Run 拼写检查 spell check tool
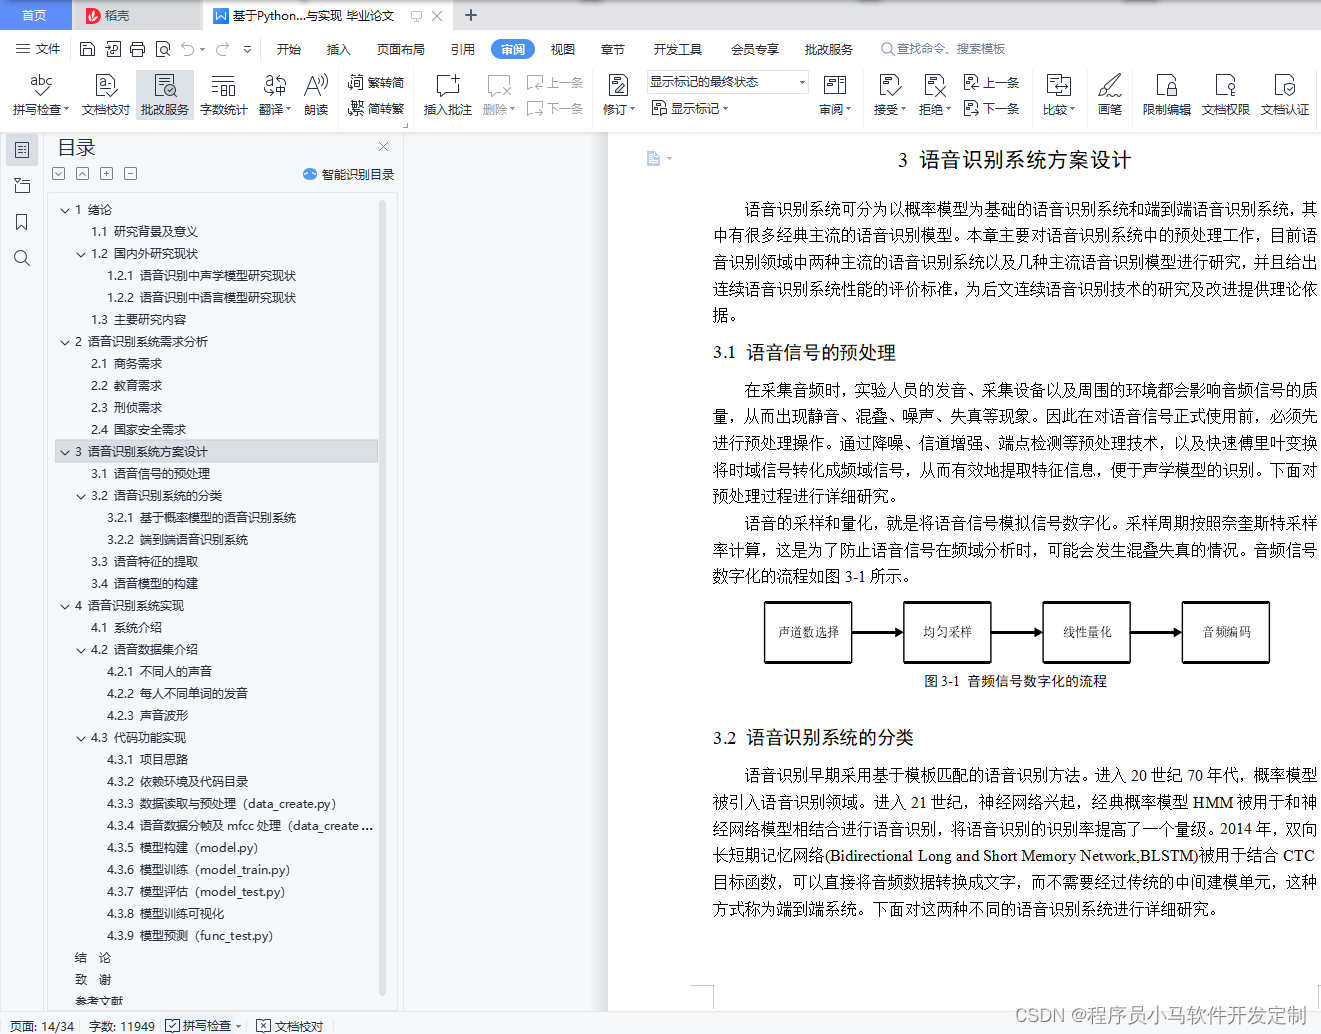This screenshot has width=1321, height=1034. (x=39, y=95)
